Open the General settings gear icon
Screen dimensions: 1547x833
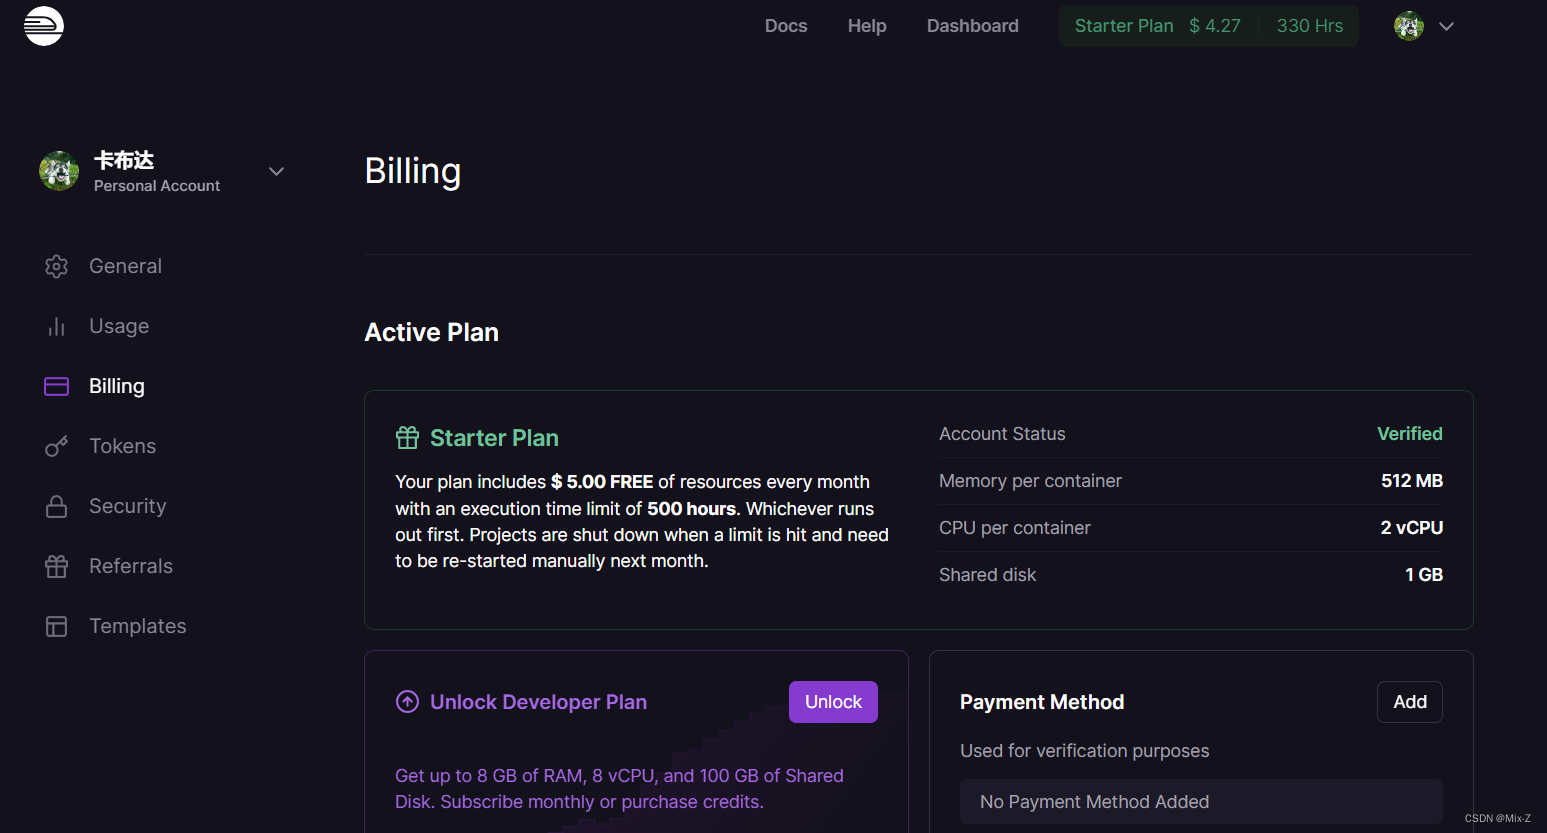coord(56,266)
